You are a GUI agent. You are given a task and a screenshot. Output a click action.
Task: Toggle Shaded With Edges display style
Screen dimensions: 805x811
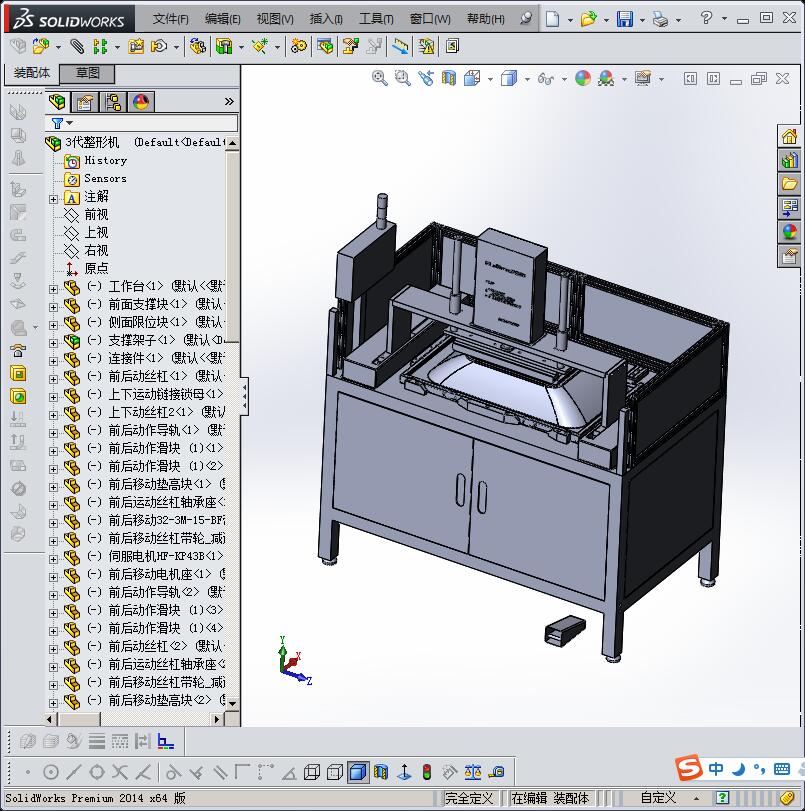[358, 772]
